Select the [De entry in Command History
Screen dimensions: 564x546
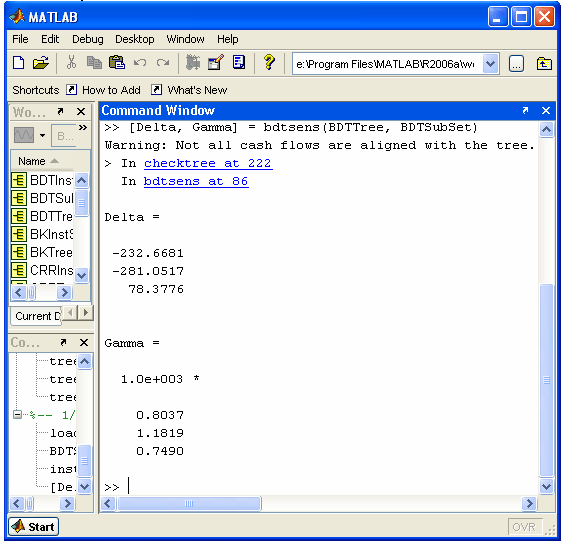pos(63,487)
